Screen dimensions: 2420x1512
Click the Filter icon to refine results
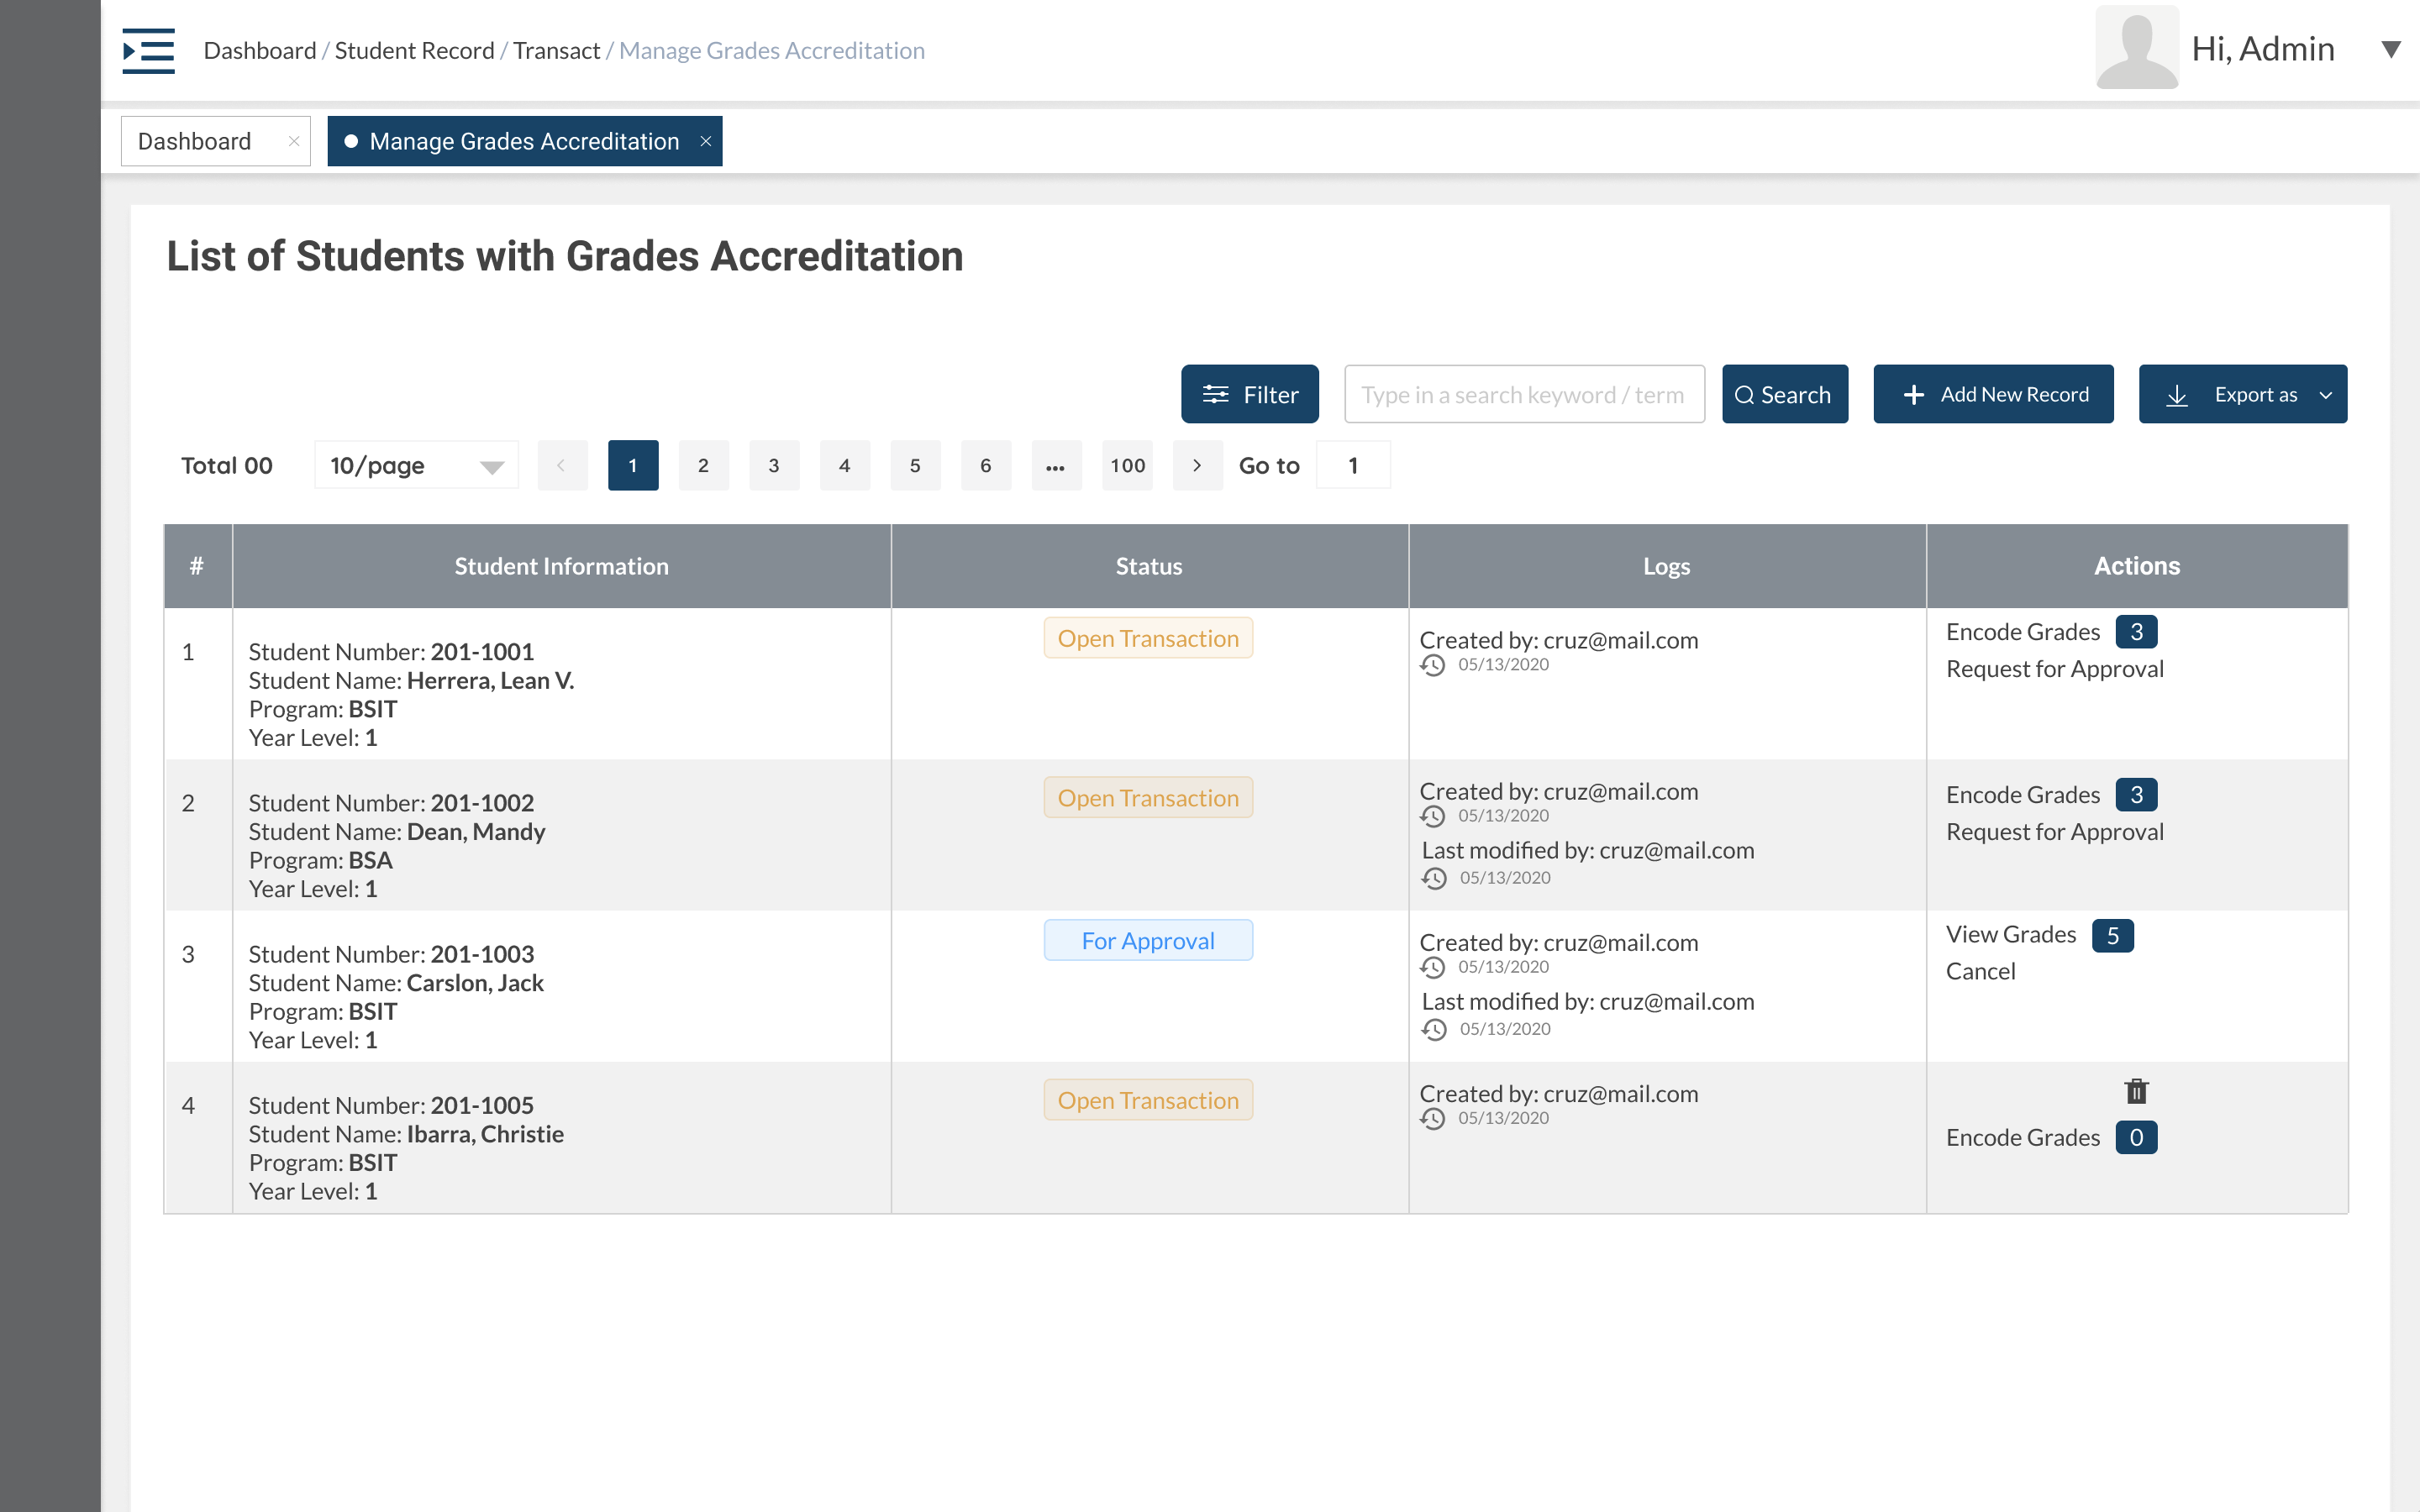[x=1217, y=394]
